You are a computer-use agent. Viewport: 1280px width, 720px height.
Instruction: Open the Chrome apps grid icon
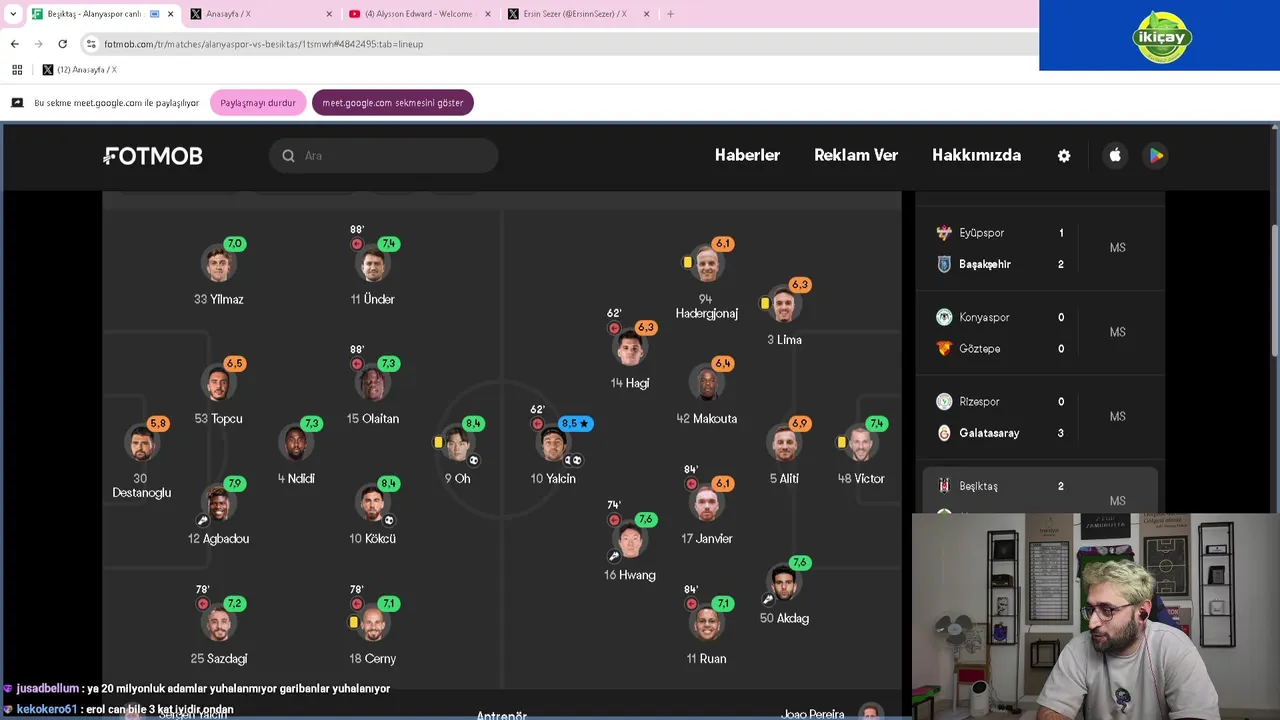[17, 70]
